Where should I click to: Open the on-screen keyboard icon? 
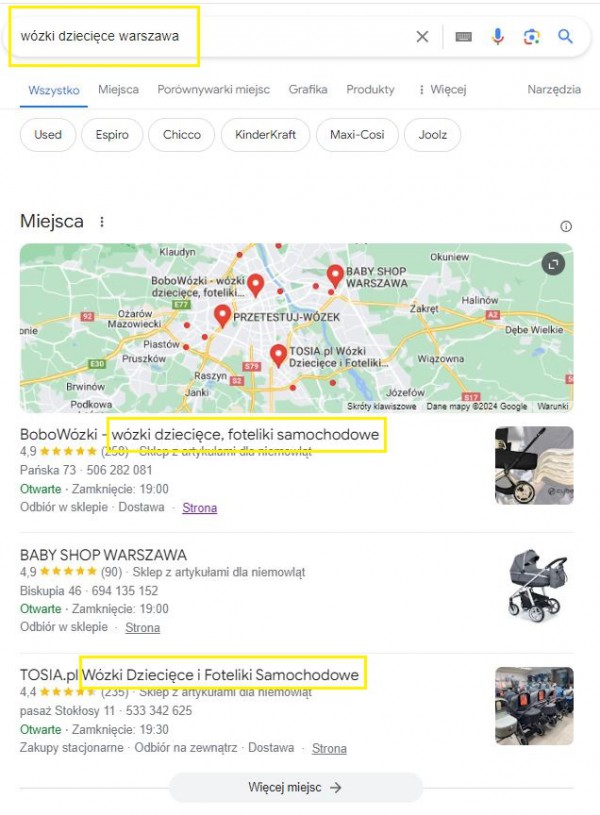click(x=463, y=36)
